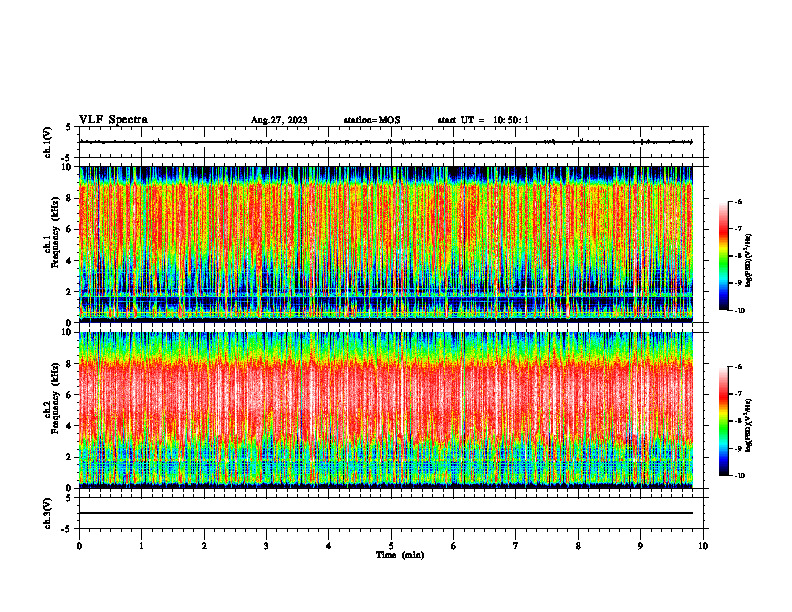This screenshot has width=792, height=612.
Task: Select the date label "Aug.27, 2023"
Action: (279, 120)
